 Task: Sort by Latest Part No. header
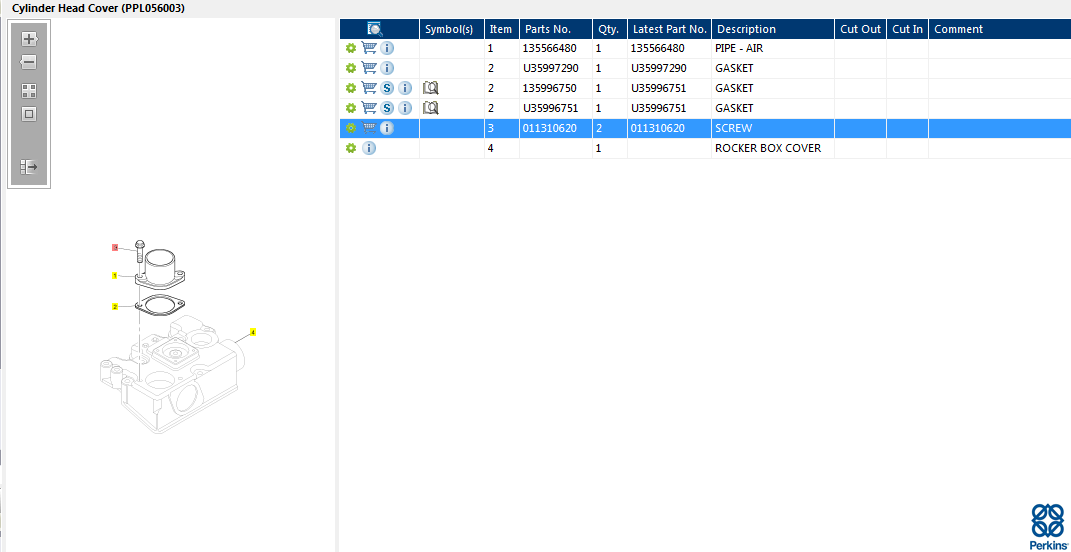(x=669, y=29)
